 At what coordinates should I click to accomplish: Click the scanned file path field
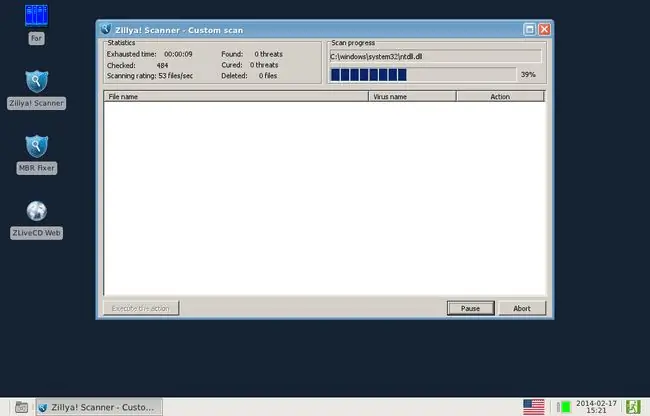(435, 56)
